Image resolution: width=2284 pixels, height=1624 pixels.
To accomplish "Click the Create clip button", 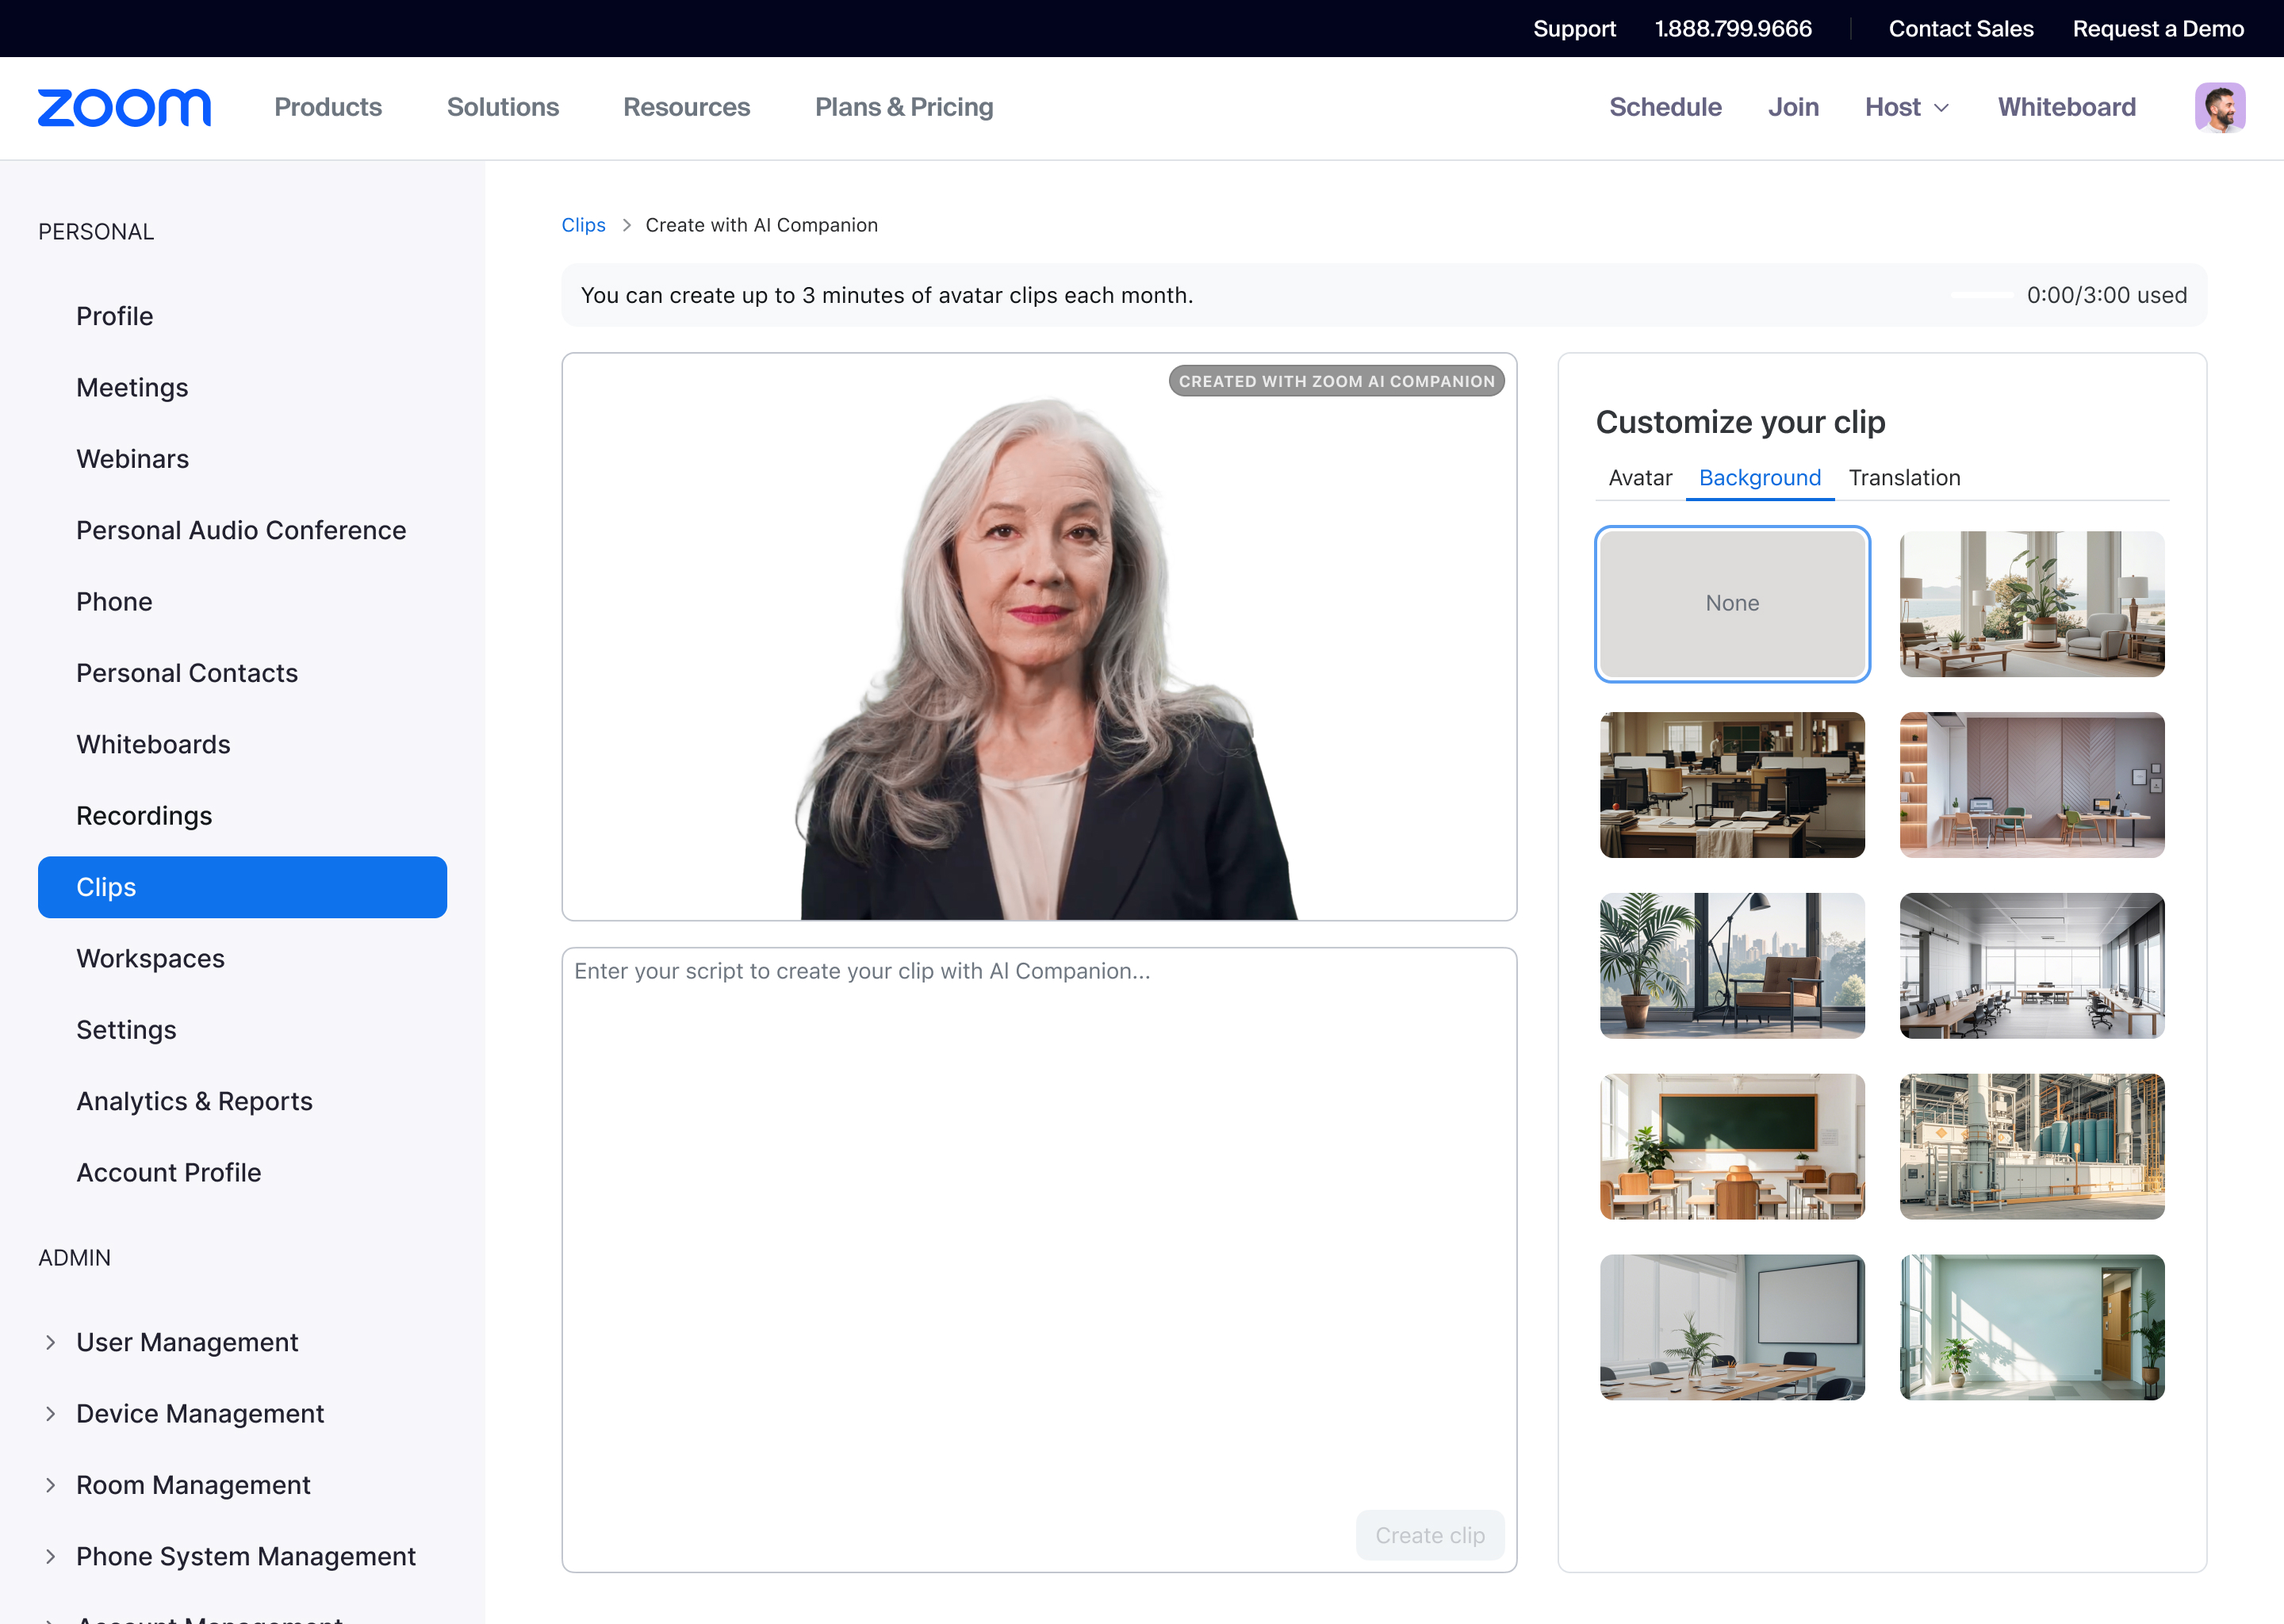I will coord(1430,1534).
